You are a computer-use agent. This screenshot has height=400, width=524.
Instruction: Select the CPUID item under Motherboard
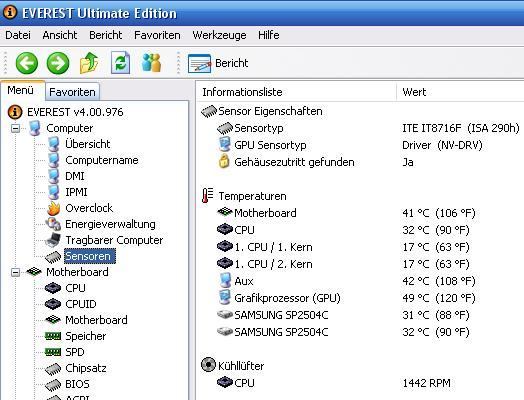point(81,304)
